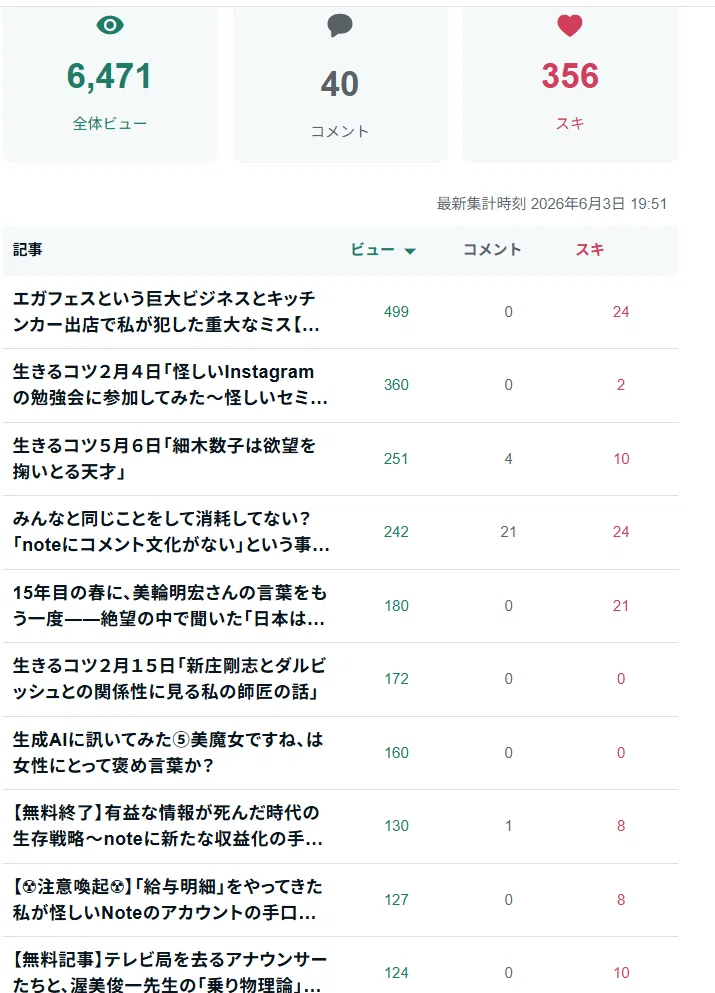This screenshot has width=715, height=993.
Task: Open article 【注意喚起】給与明細
Action: [x=167, y=899]
